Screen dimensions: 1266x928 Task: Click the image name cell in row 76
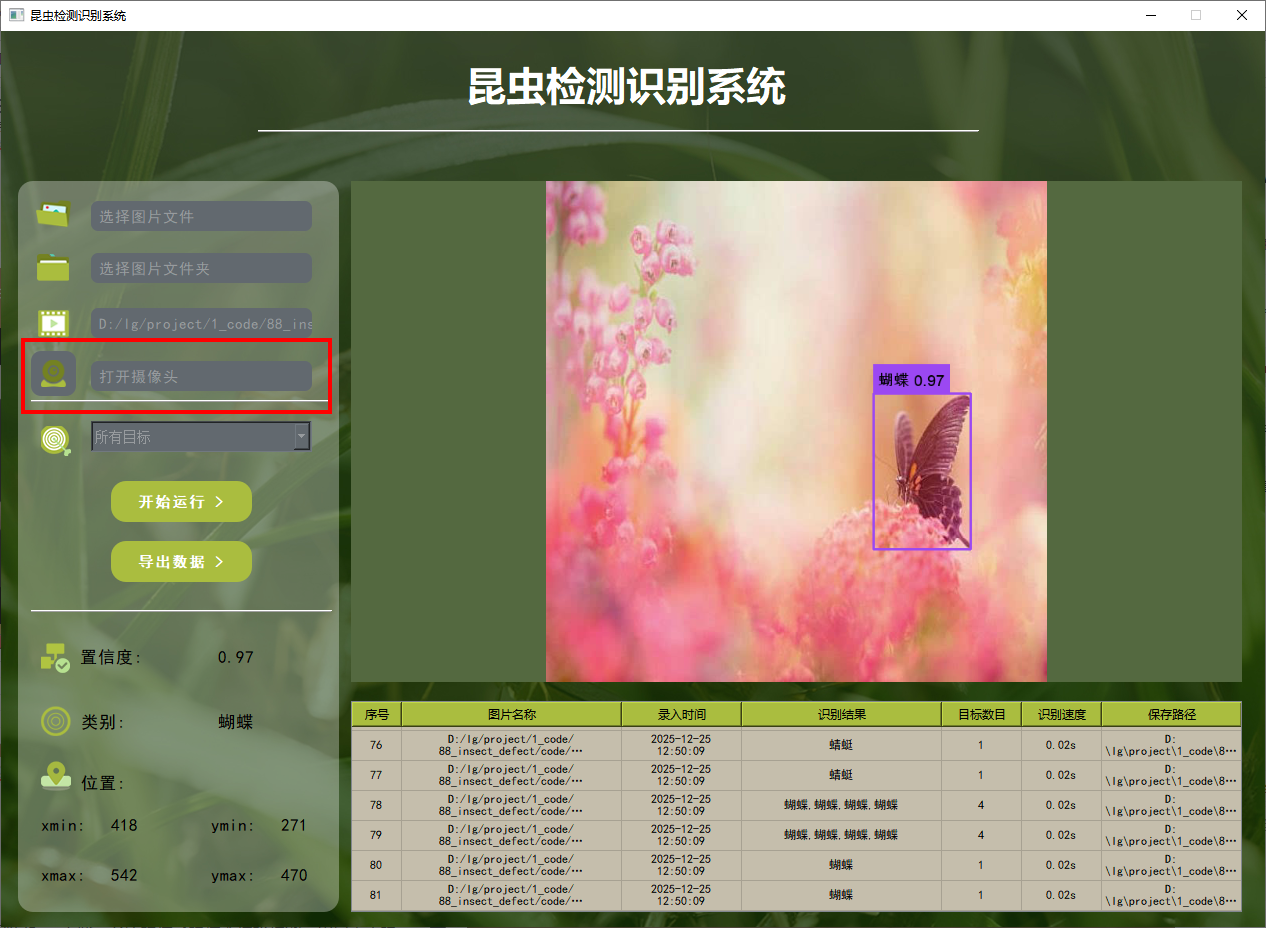(511, 745)
